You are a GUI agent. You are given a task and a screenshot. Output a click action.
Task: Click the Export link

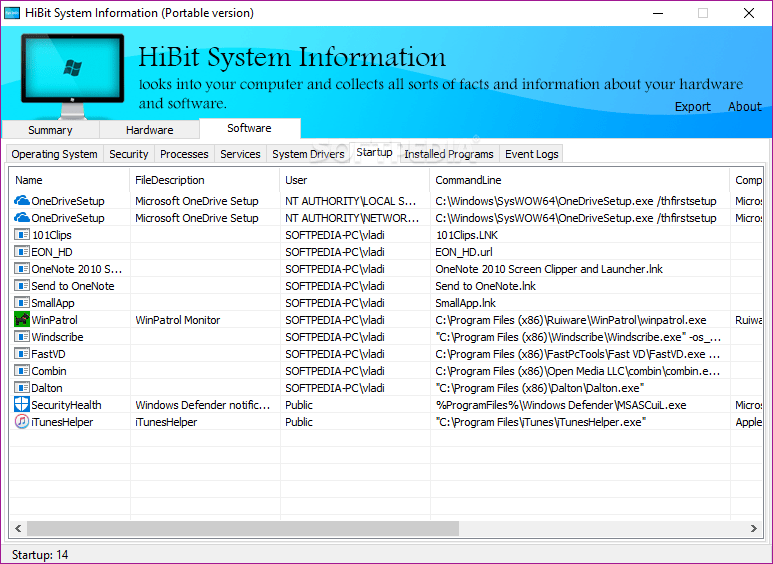pos(693,106)
